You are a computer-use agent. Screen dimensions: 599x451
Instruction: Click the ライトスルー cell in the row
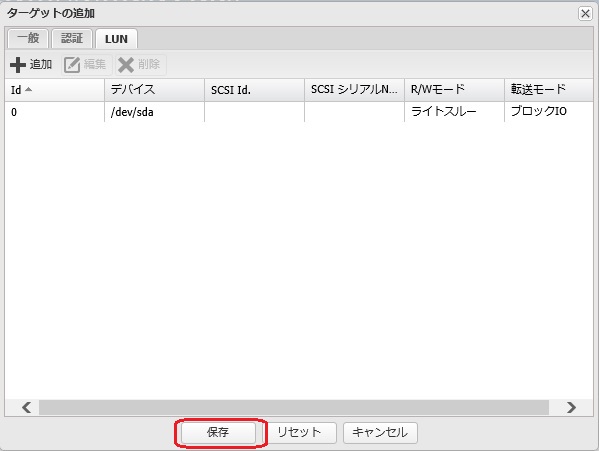point(444,112)
